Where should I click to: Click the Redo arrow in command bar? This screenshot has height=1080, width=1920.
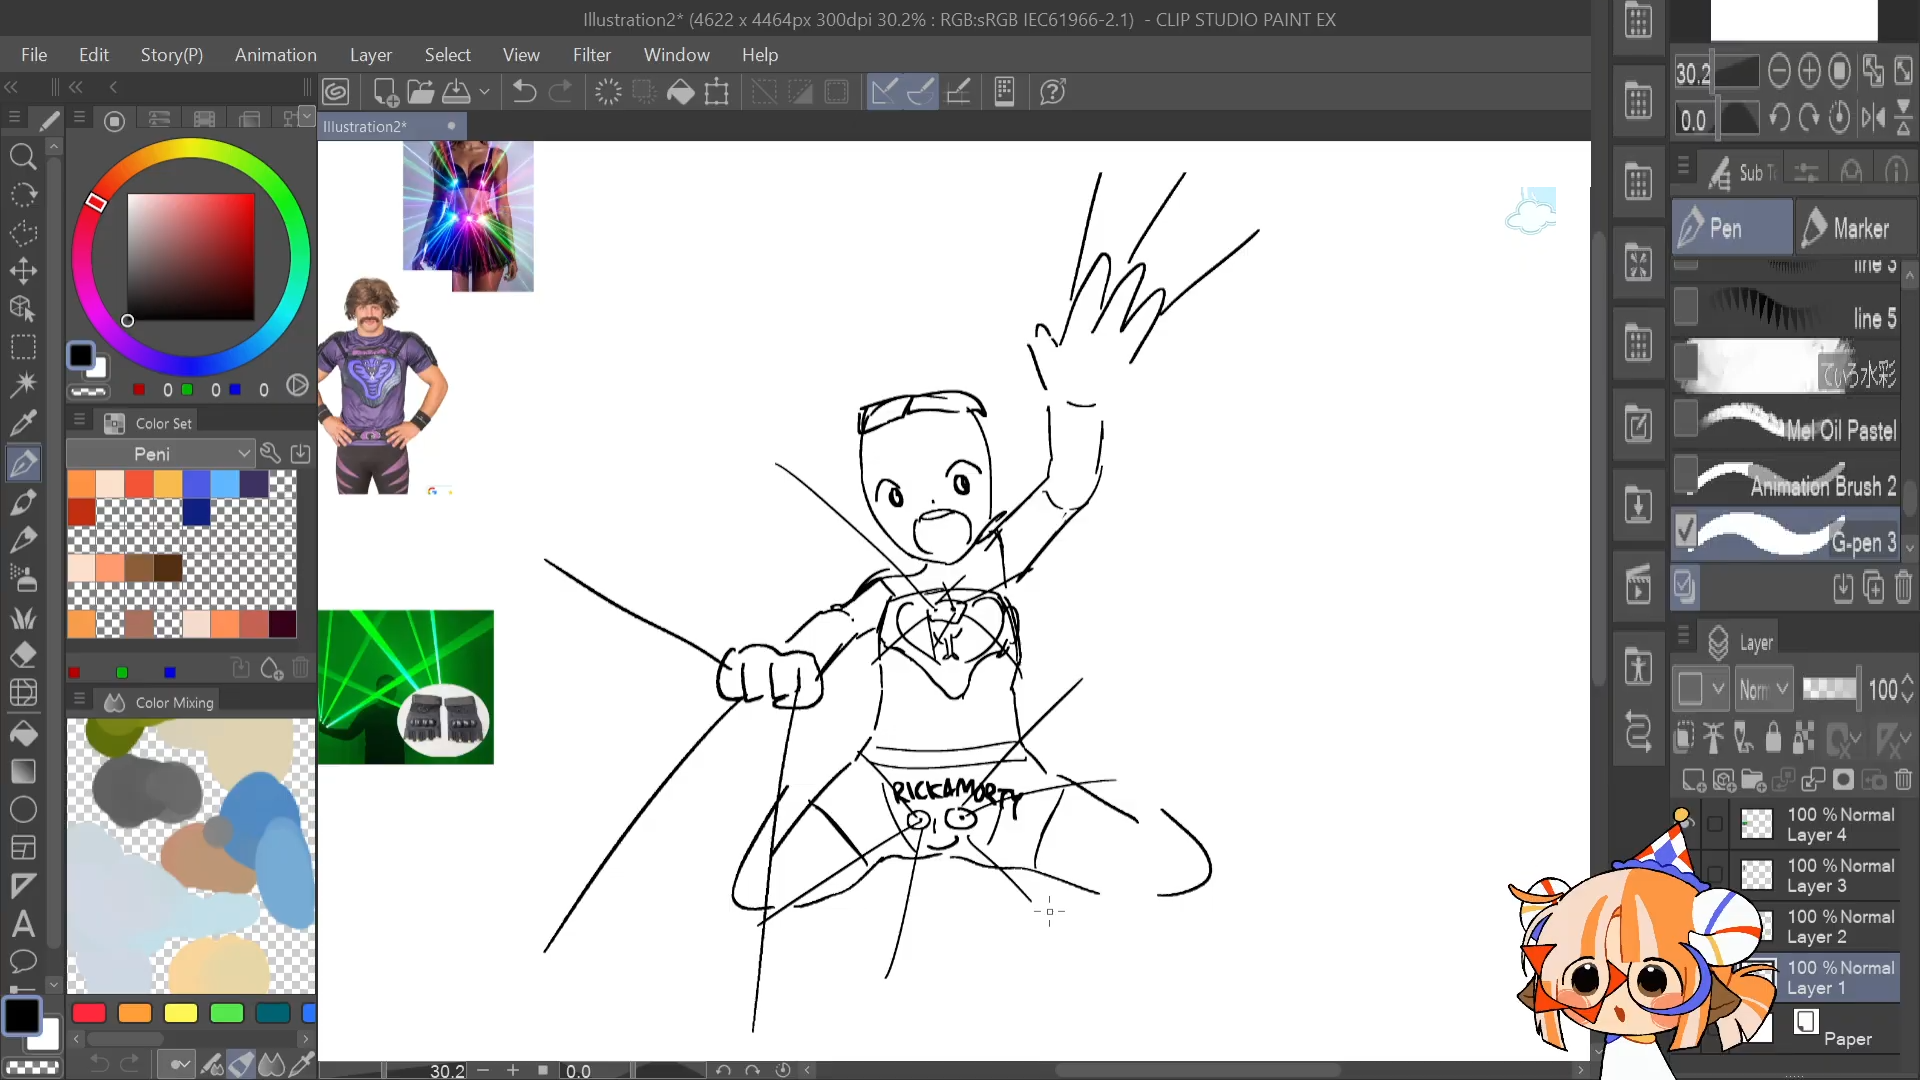[561, 92]
